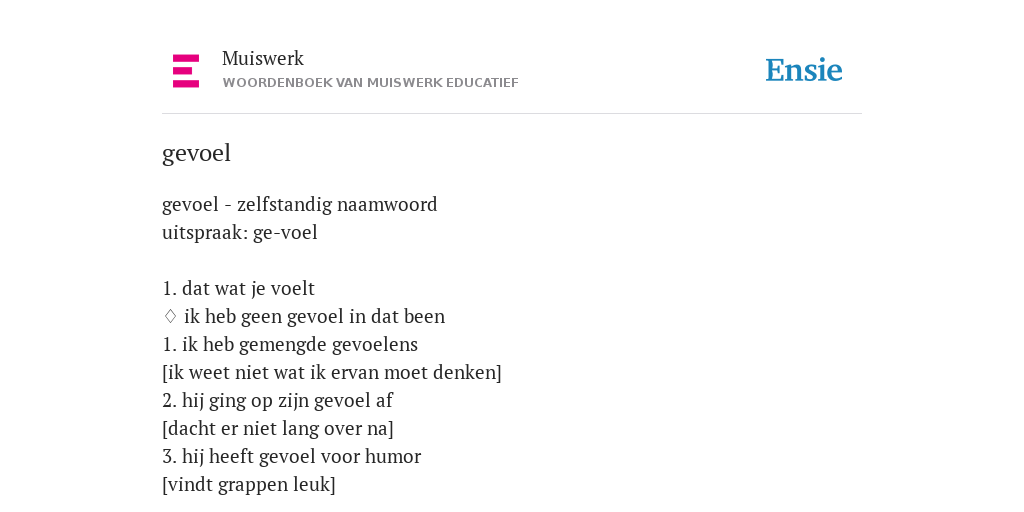Click the diamond bullet before example sentence
This screenshot has width=1024, height=512.
click(x=170, y=316)
